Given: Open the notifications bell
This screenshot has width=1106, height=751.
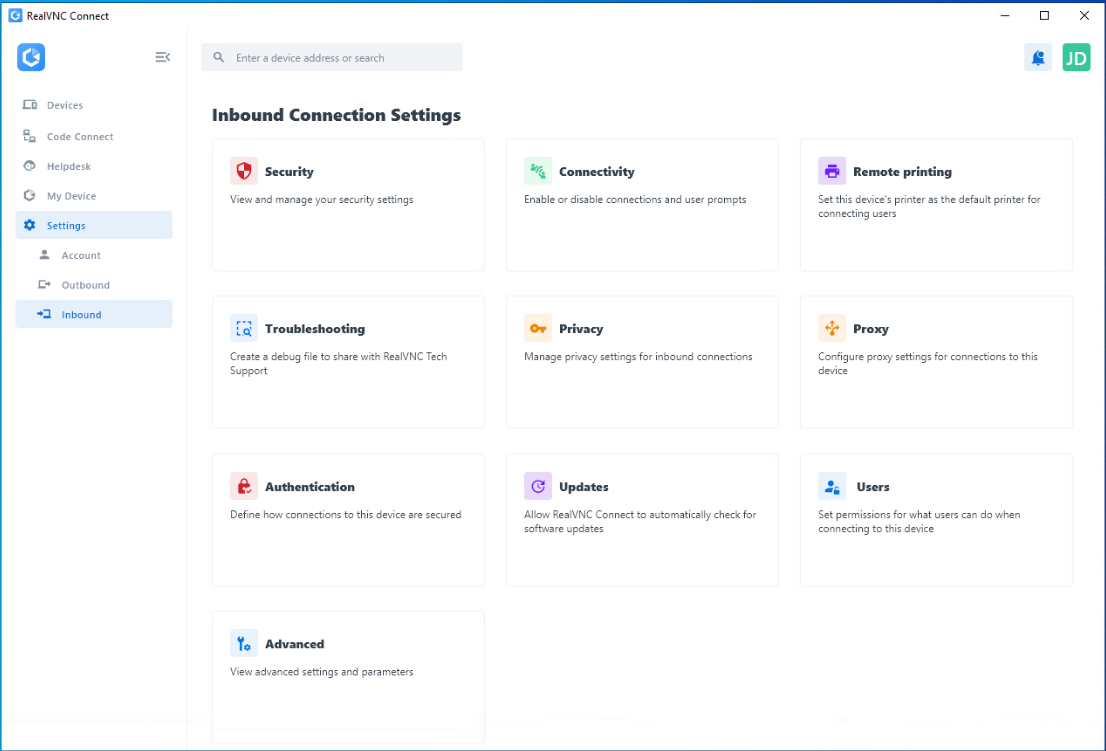Looking at the screenshot, I should click(1038, 58).
